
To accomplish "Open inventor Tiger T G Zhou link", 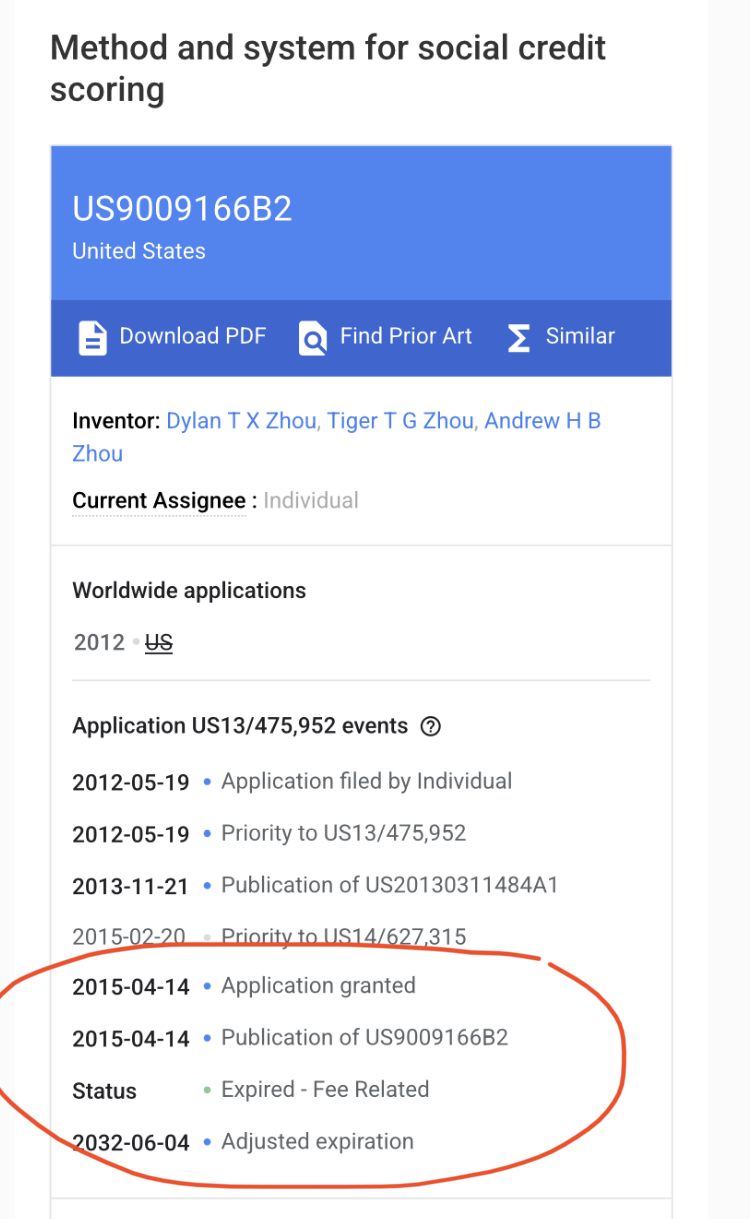I will pyautogui.click(x=401, y=421).
